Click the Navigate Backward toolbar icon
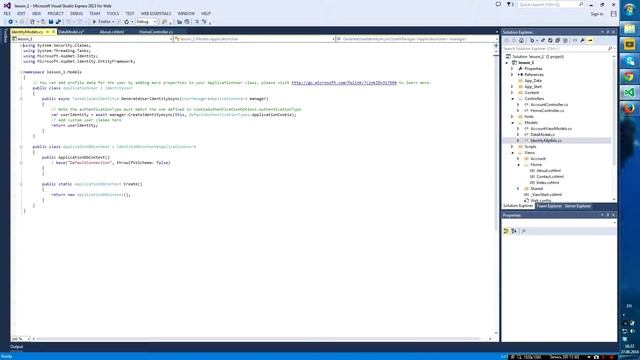Image resolution: width=640 pixels, height=360 pixels. [10, 22]
